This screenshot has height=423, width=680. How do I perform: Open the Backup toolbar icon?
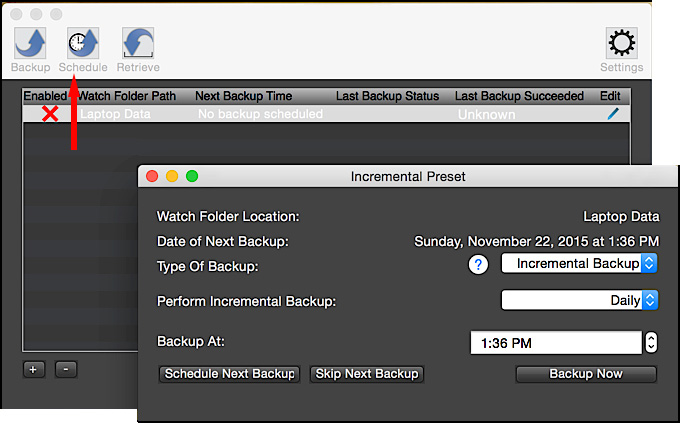[x=30, y=43]
